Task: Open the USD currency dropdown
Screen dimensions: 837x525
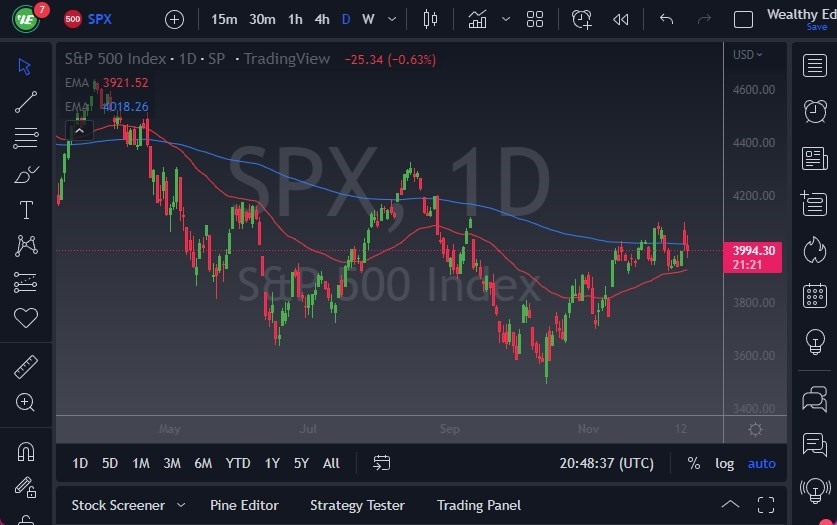Action: 747,54
